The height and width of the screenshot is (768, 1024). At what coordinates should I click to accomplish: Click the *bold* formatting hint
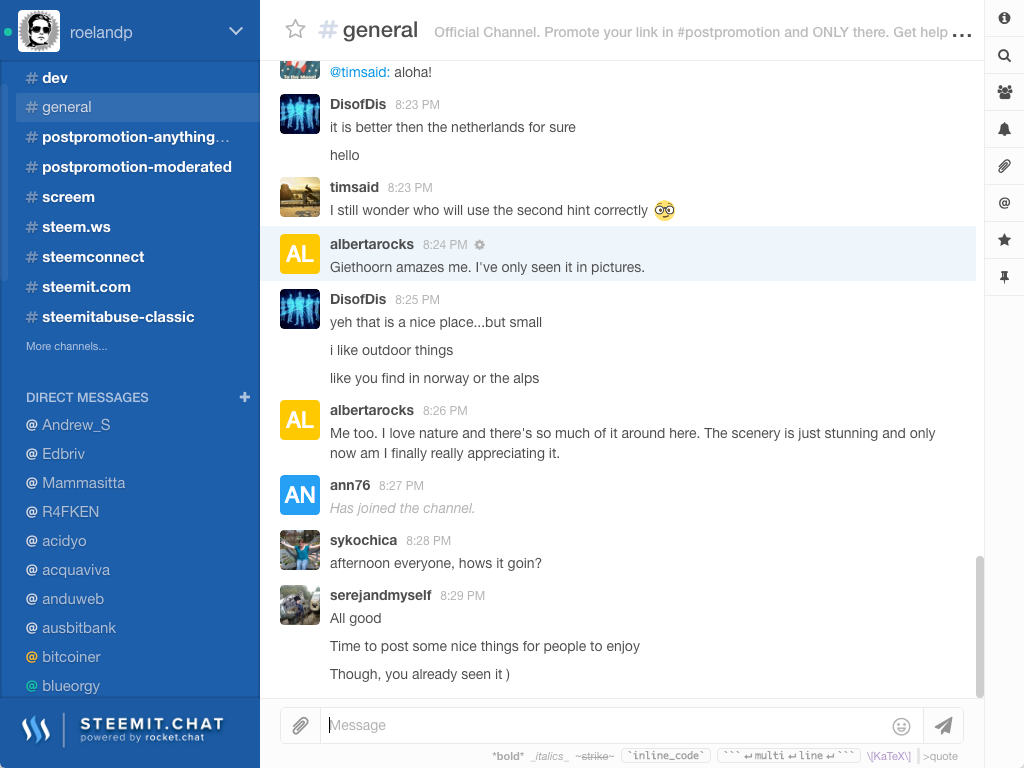508,756
